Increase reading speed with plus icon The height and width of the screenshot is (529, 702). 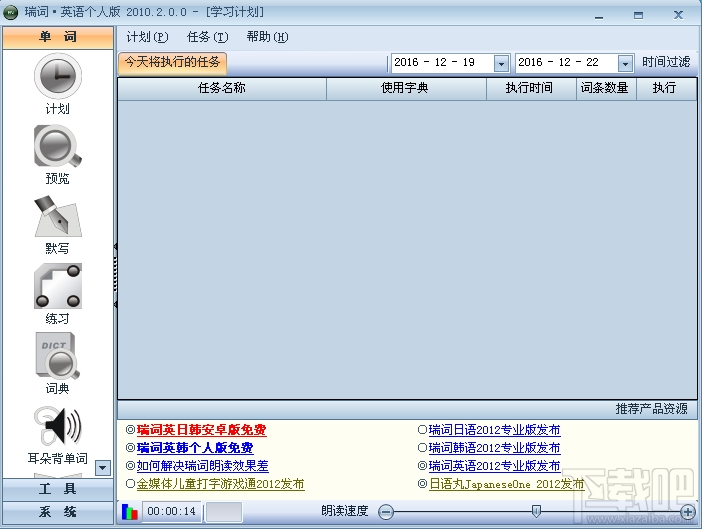pos(687,512)
